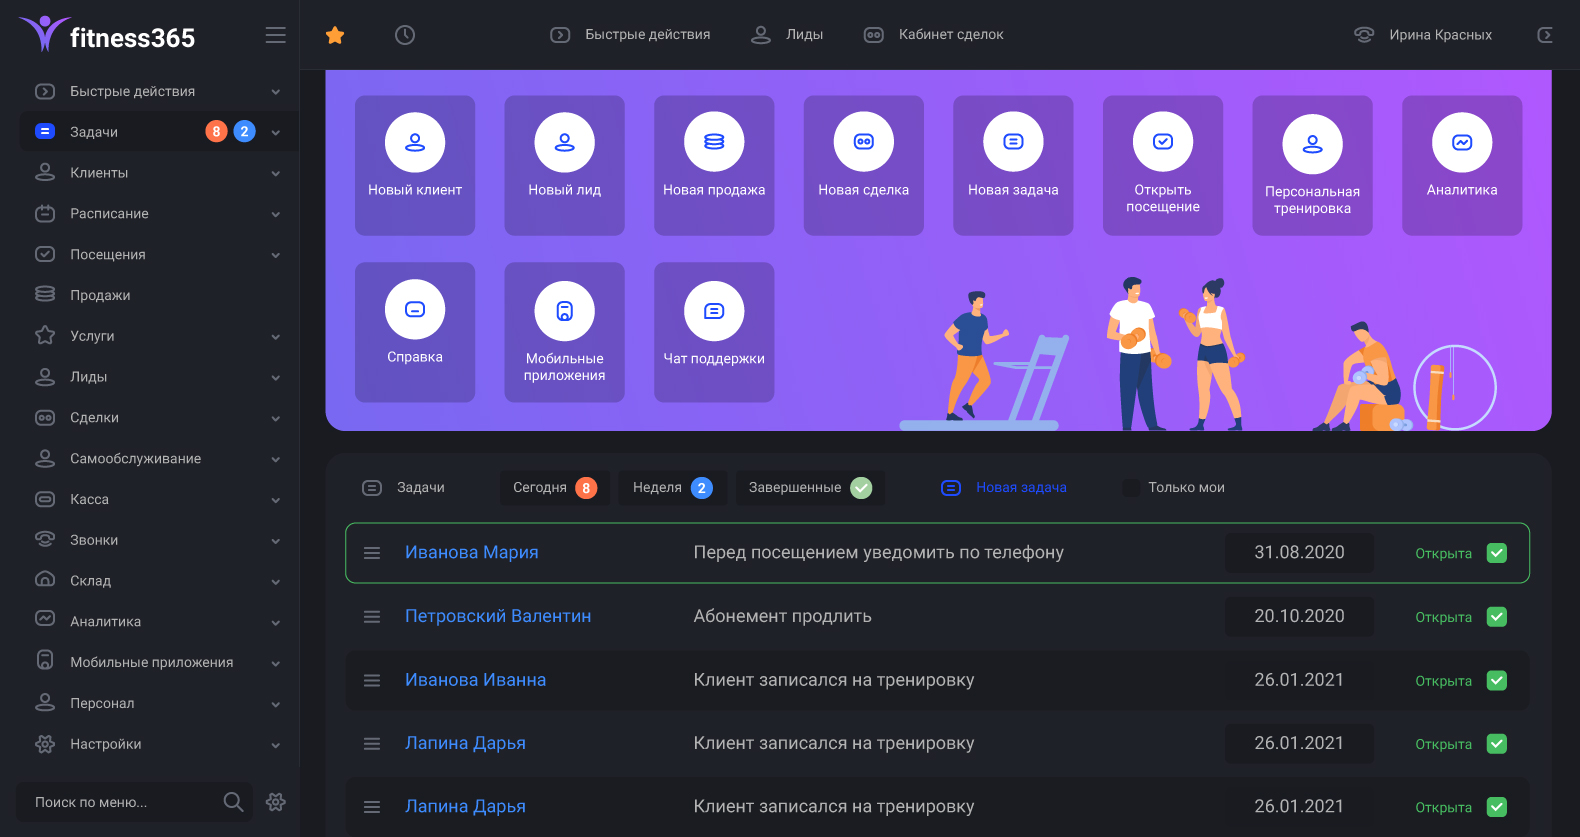Viewport: 1580px width, 837px height.
Task: Check off the 26.01.2021 Лапина Дарья task above the last row
Action: pos(1497,744)
